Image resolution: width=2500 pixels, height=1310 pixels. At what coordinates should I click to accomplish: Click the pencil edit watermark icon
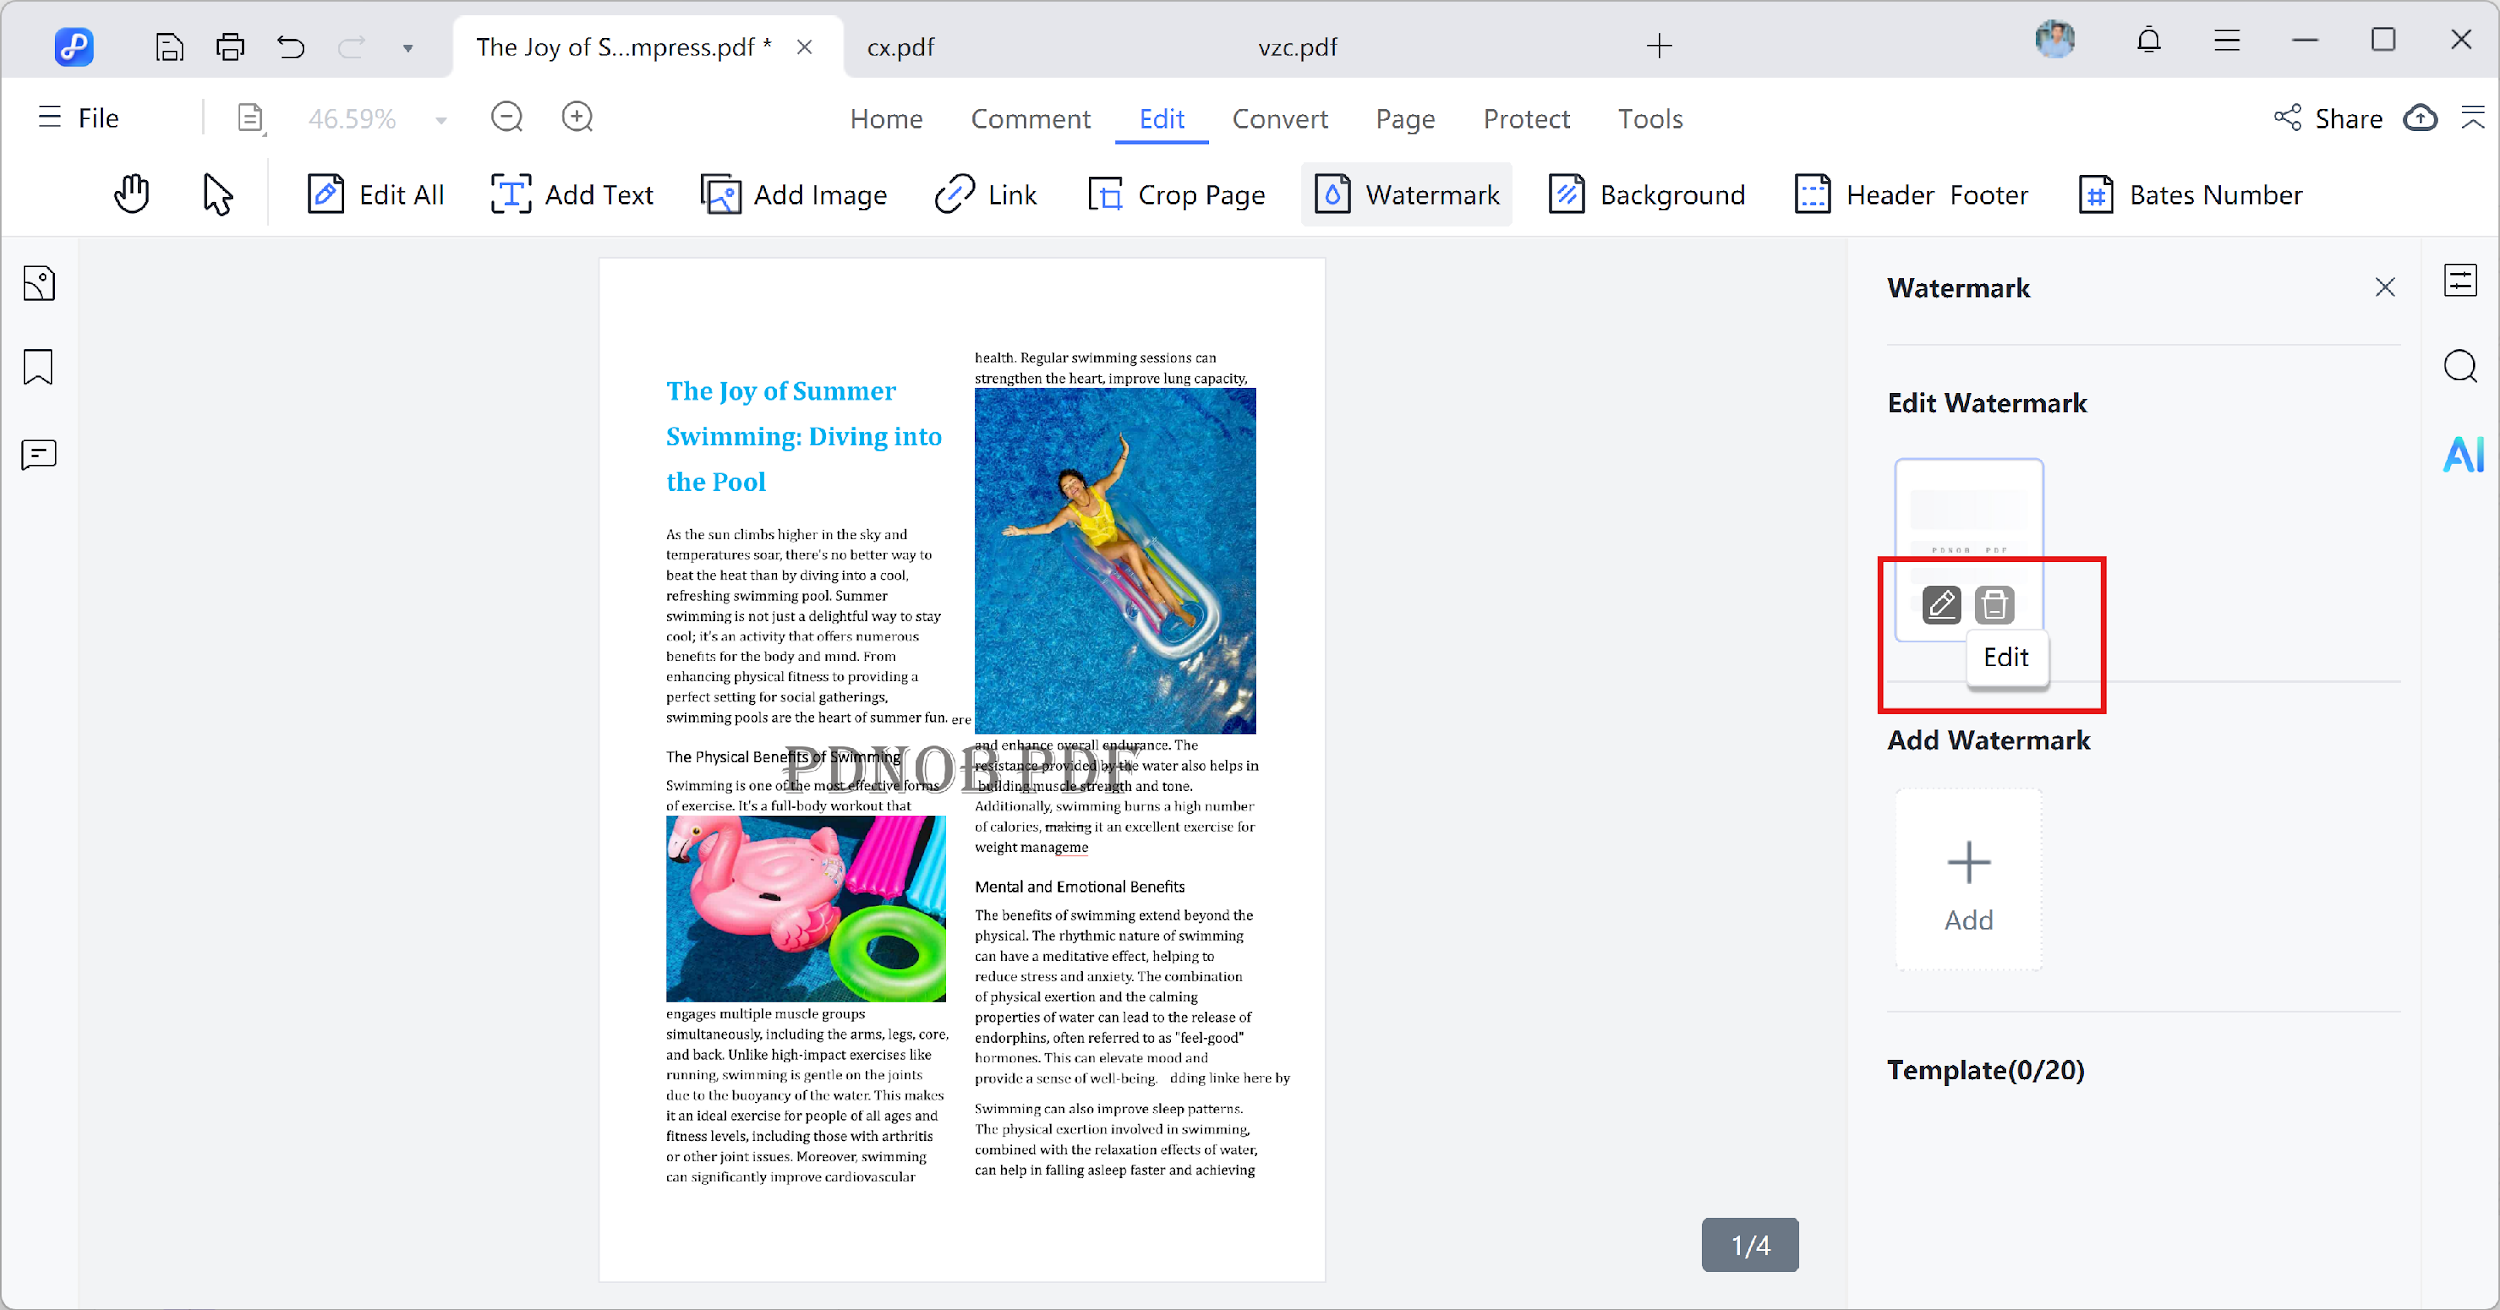[1941, 605]
